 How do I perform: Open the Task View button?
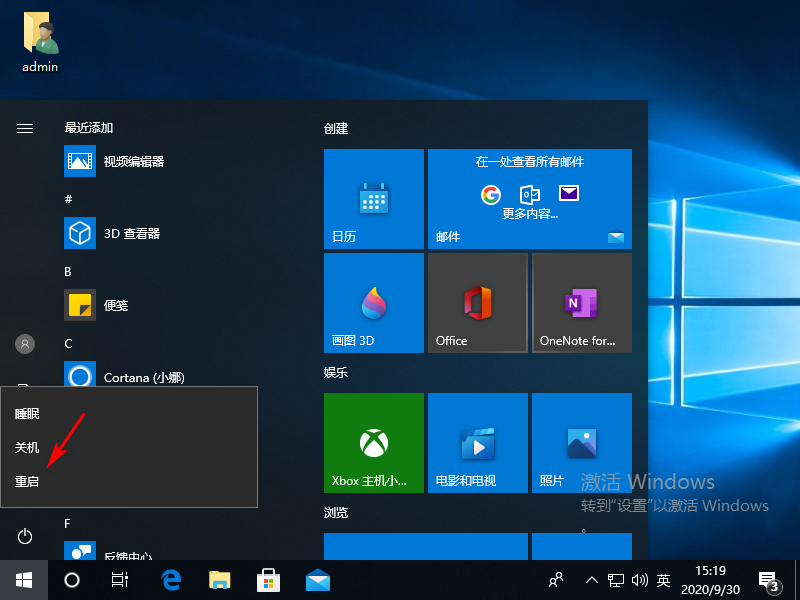pos(120,580)
